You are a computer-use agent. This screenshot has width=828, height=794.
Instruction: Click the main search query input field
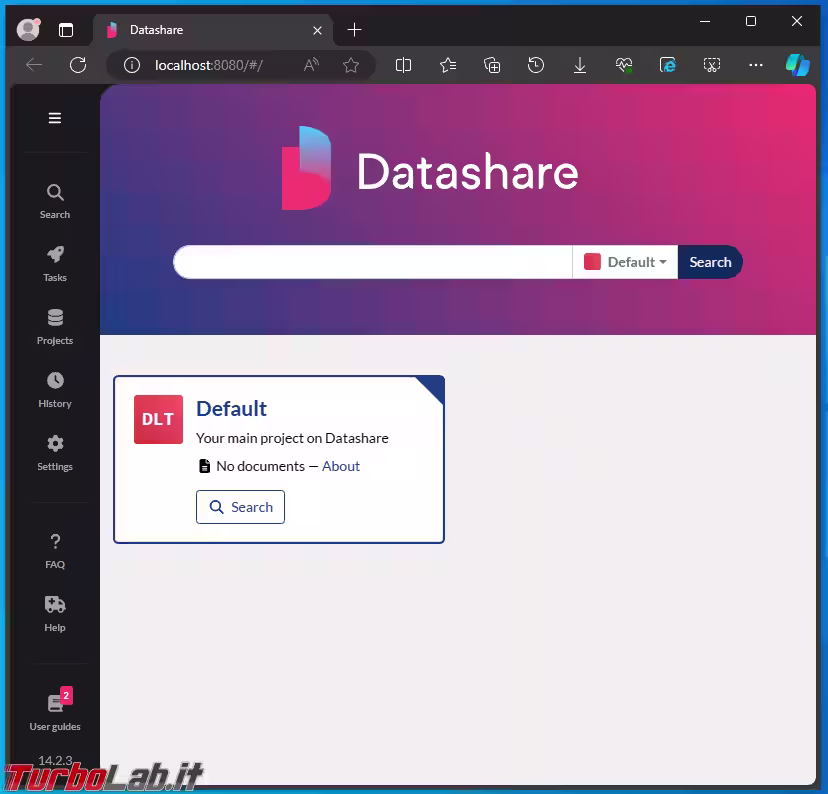click(x=373, y=262)
